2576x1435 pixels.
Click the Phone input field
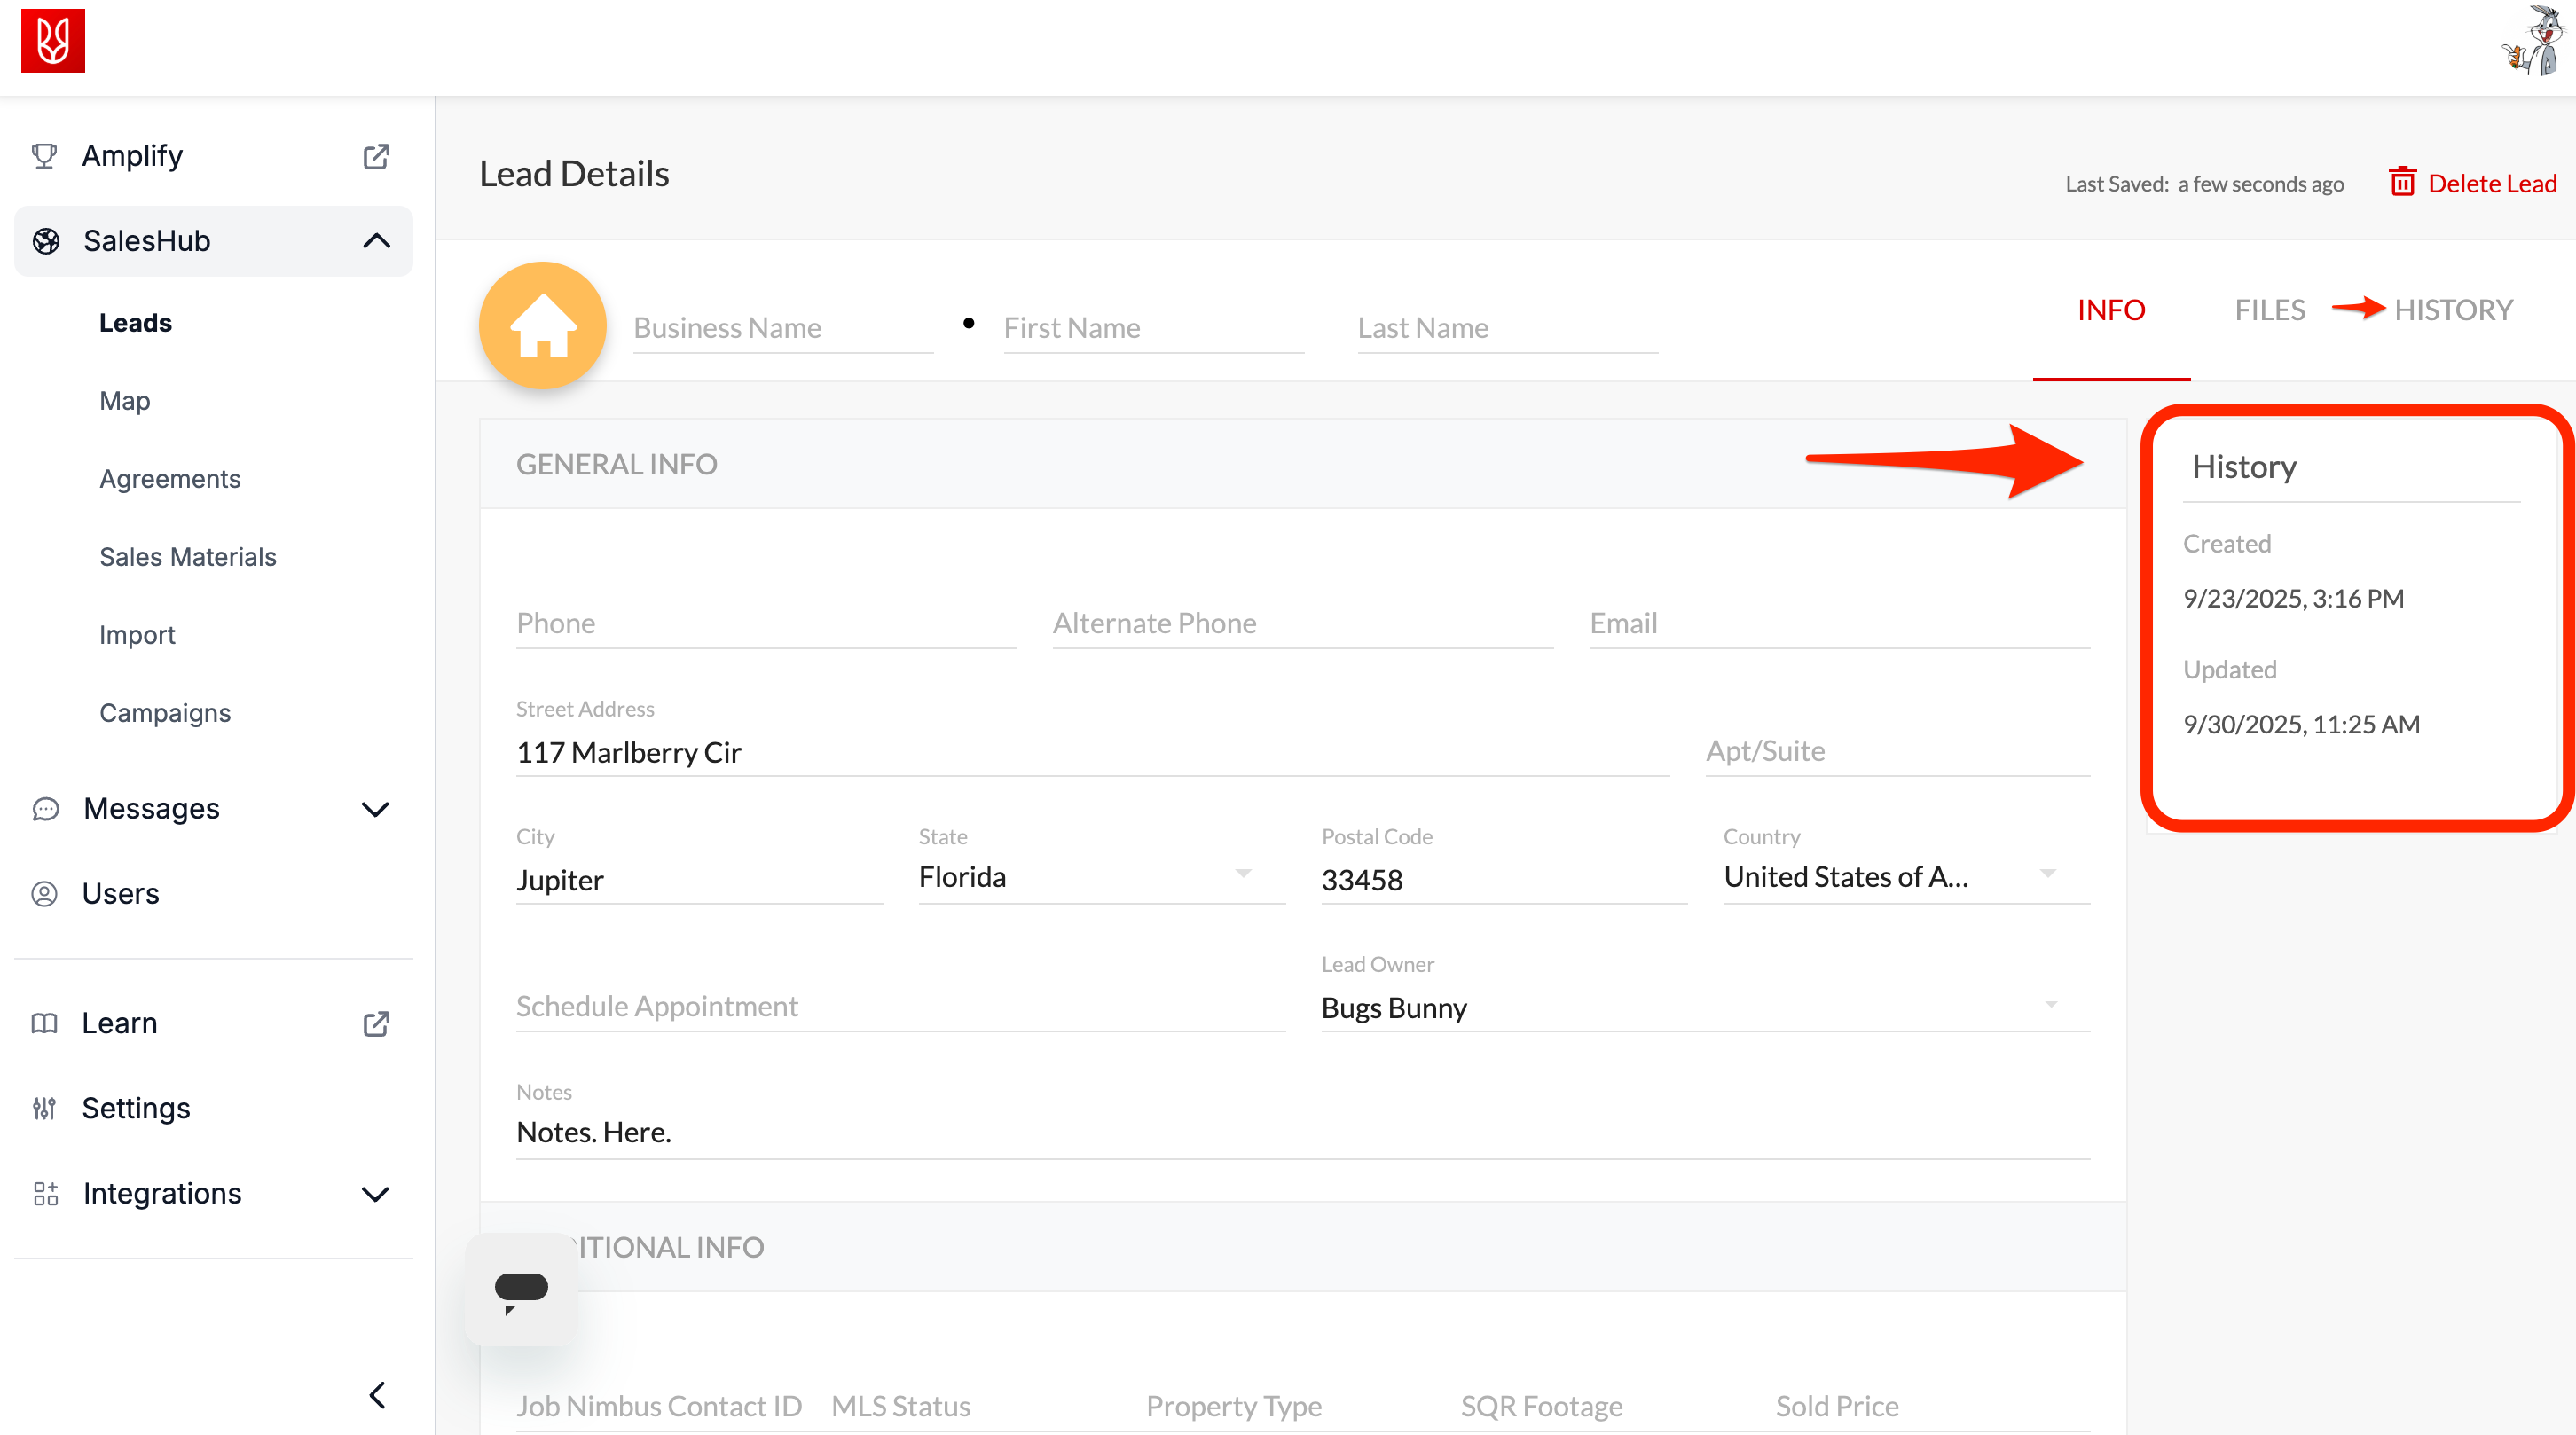[765, 623]
